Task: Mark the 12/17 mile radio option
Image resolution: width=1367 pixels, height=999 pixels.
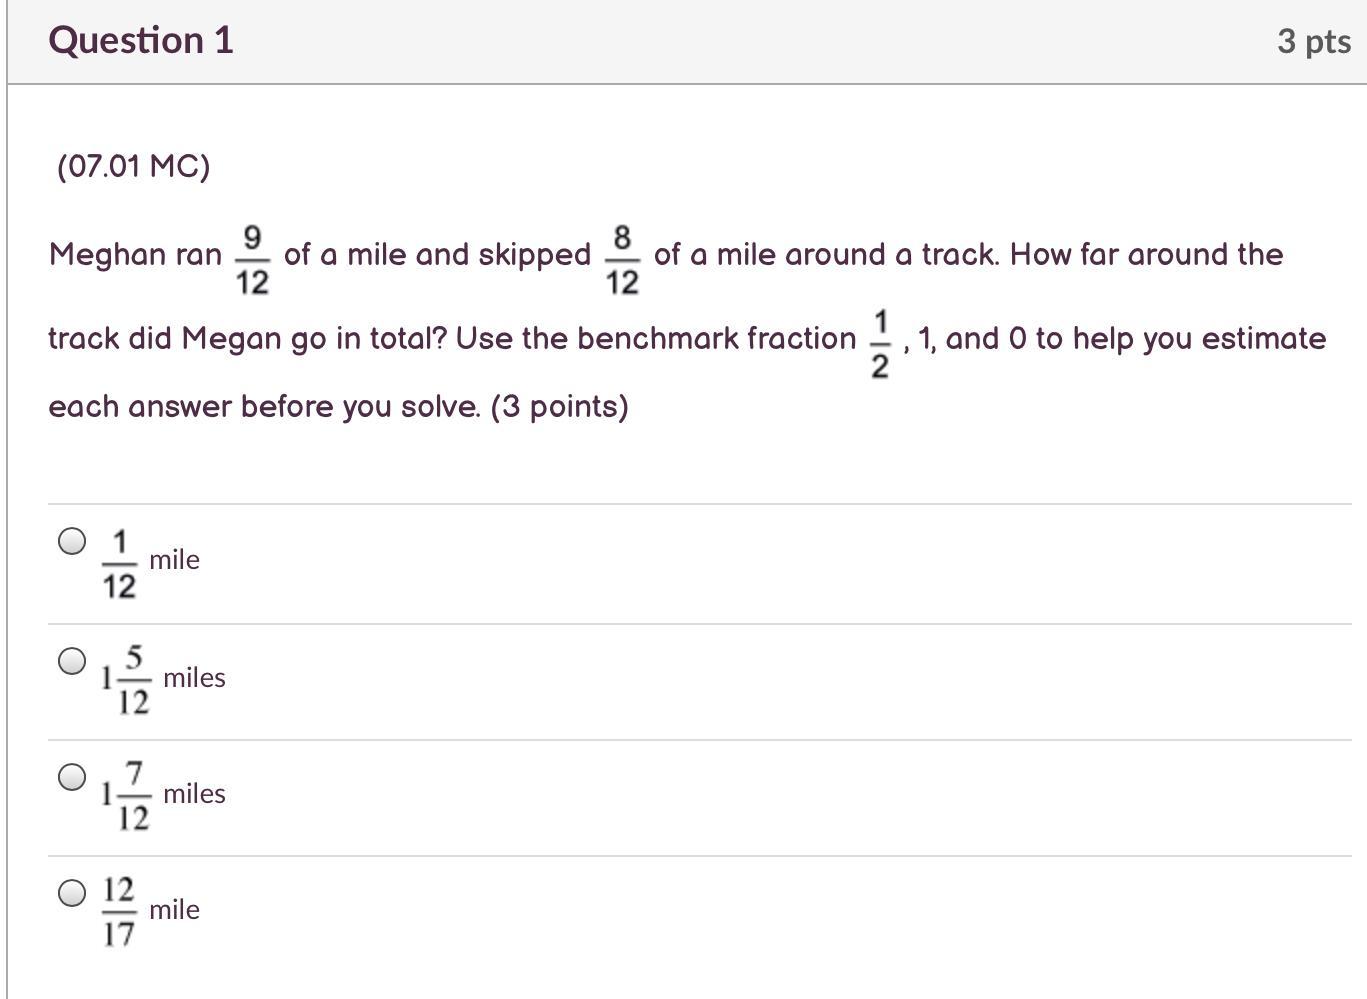Action: point(72,893)
